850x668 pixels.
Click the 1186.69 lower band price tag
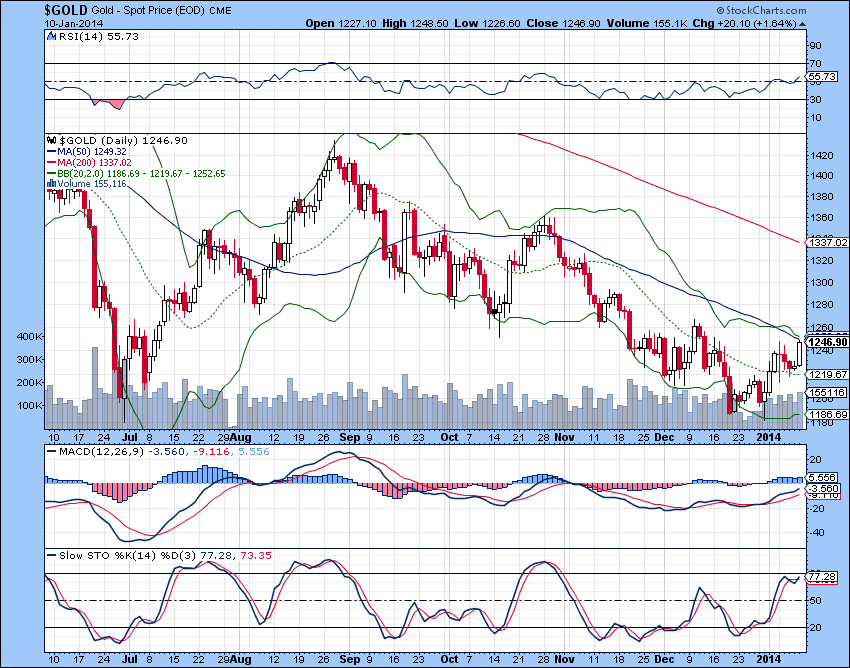tap(827, 415)
